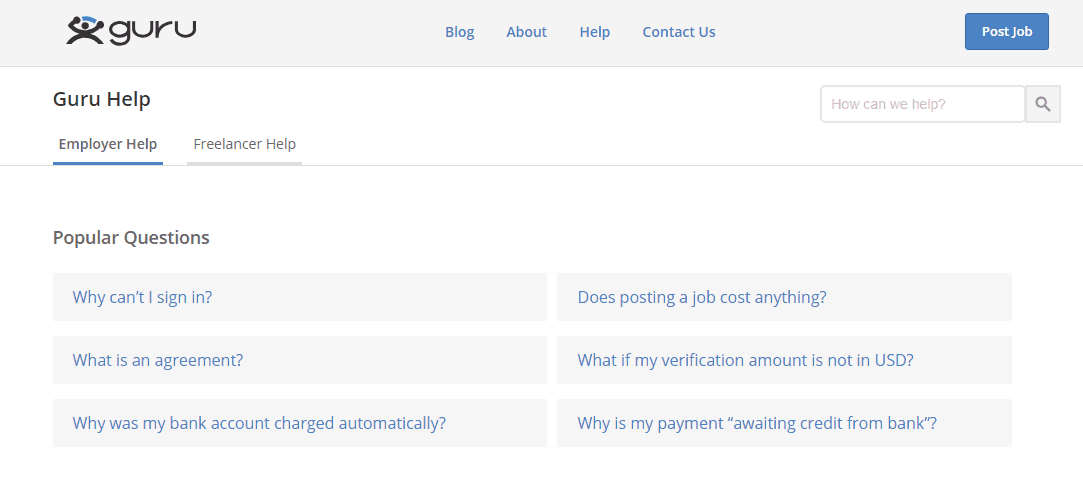Open Help from the top navigation
The image size is (1083, 479).
595,32
